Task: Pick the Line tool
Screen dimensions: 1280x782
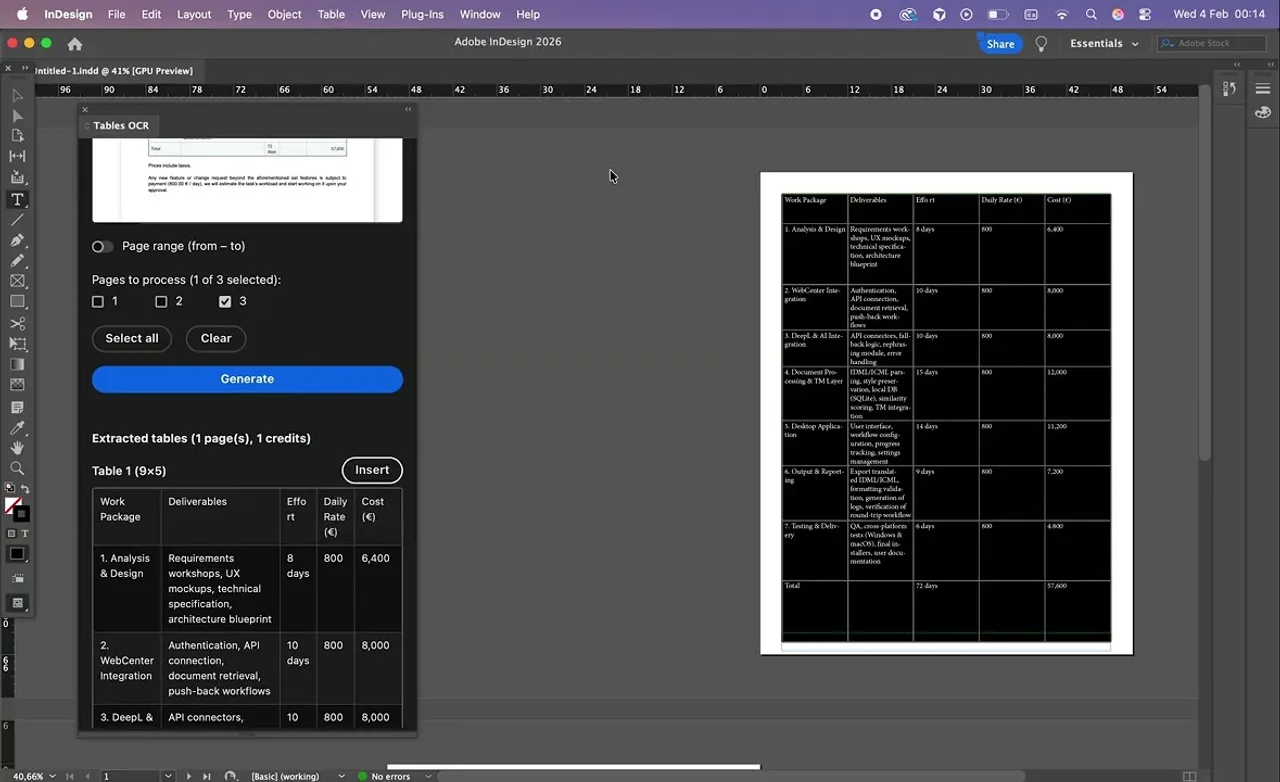Action: 17,220
